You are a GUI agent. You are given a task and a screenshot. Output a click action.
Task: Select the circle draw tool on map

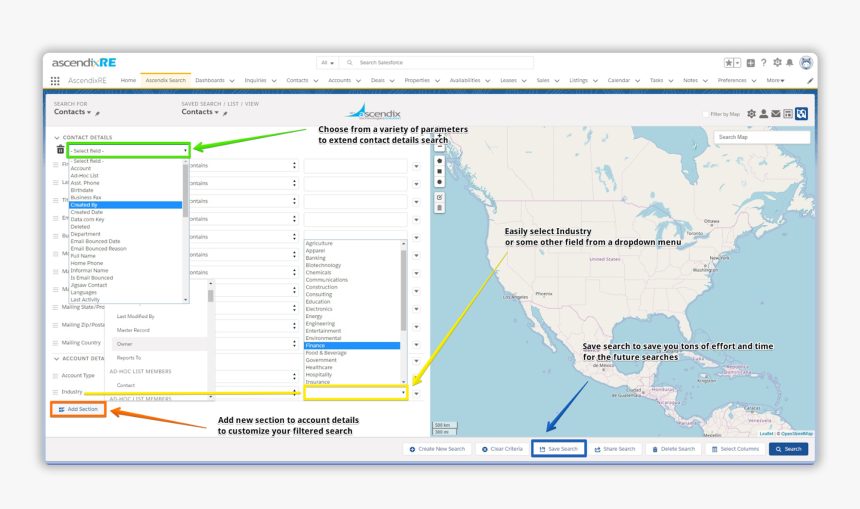coord(439,182)
